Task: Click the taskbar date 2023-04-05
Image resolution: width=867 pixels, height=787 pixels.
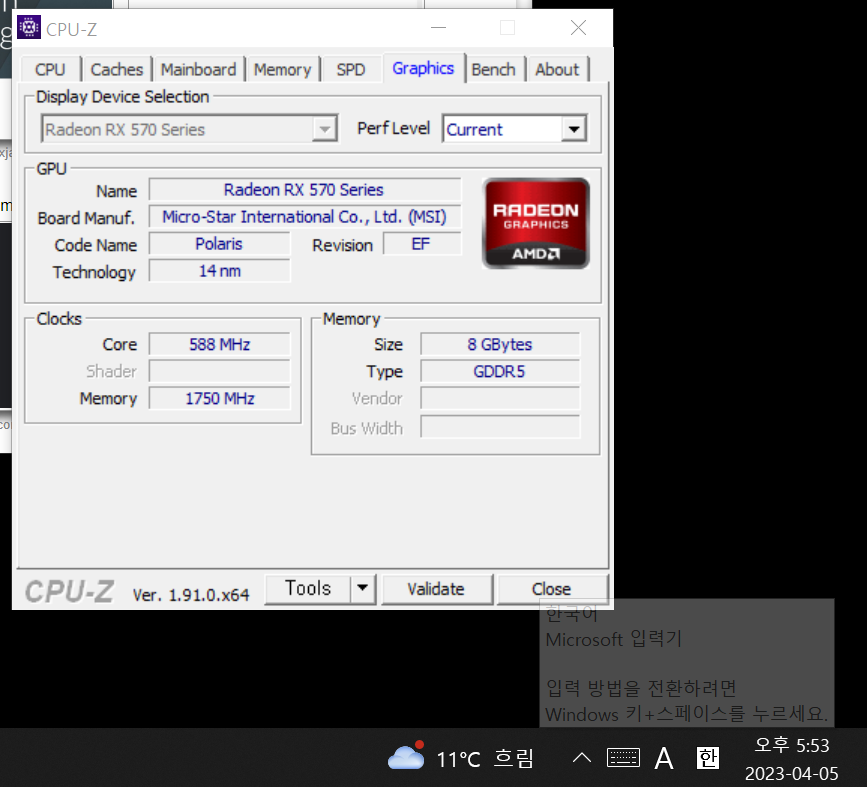Action: [x=791, y=773]
